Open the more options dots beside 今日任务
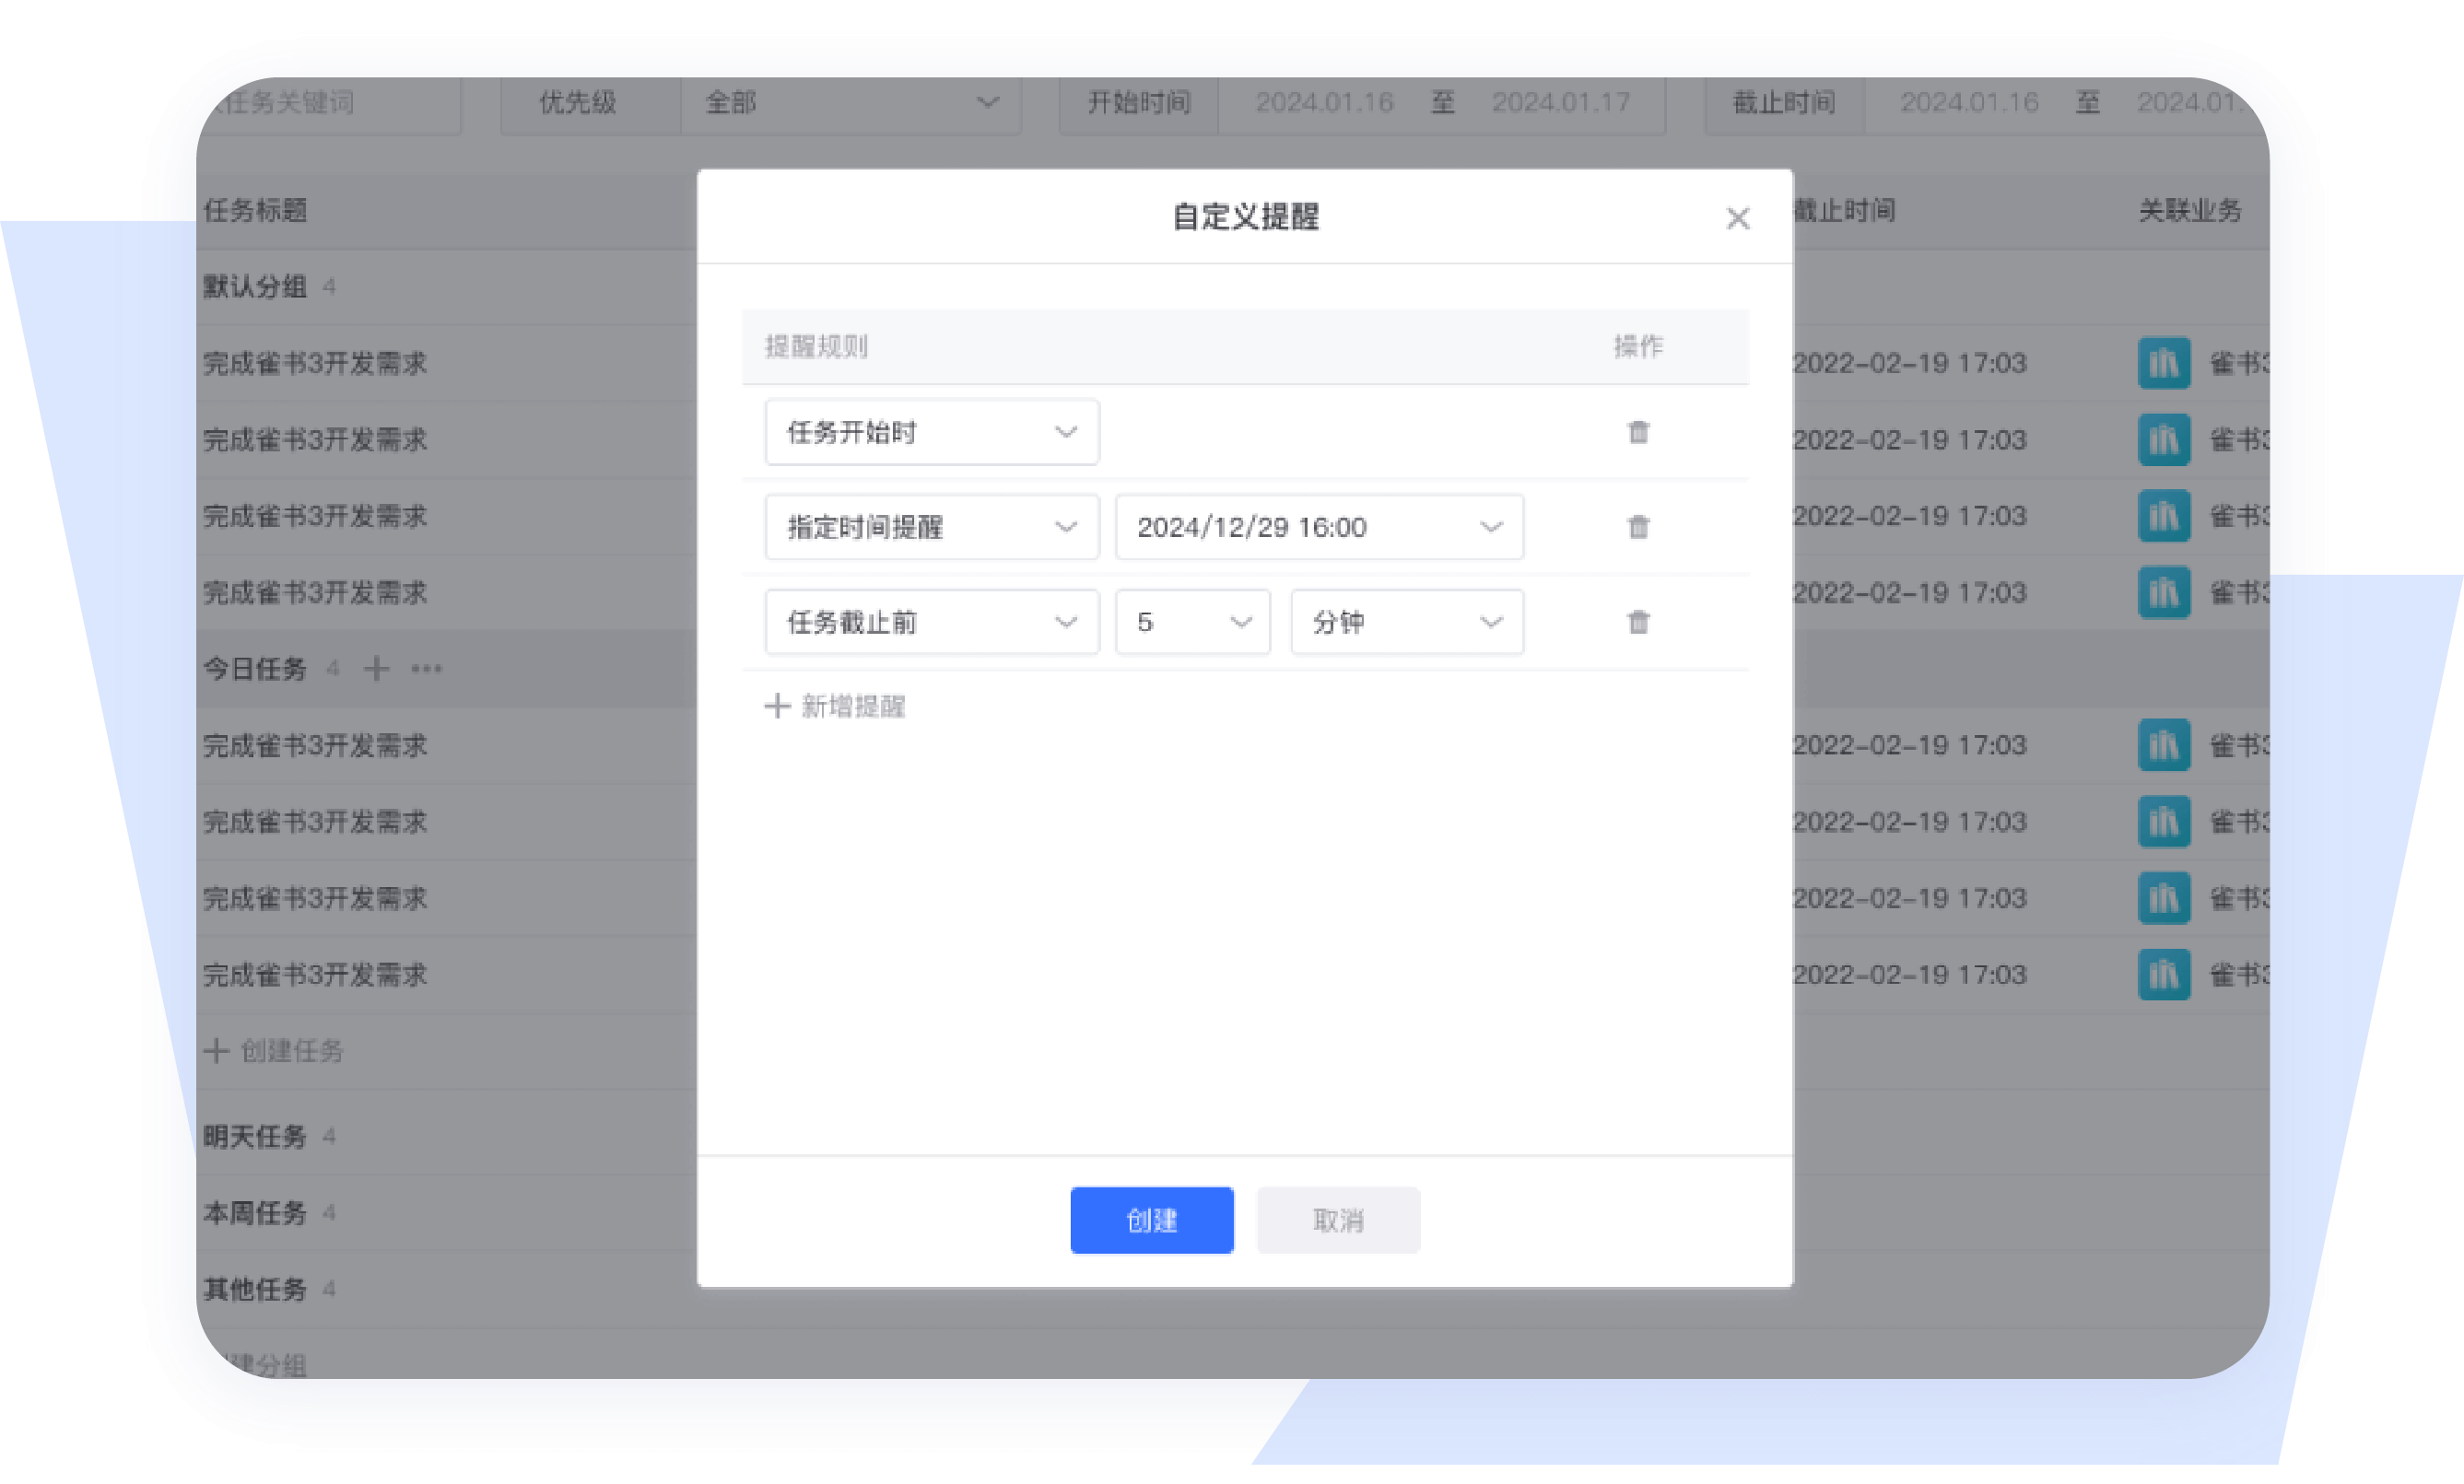This screenshot has height=1484, width=2464. (427, 668)
